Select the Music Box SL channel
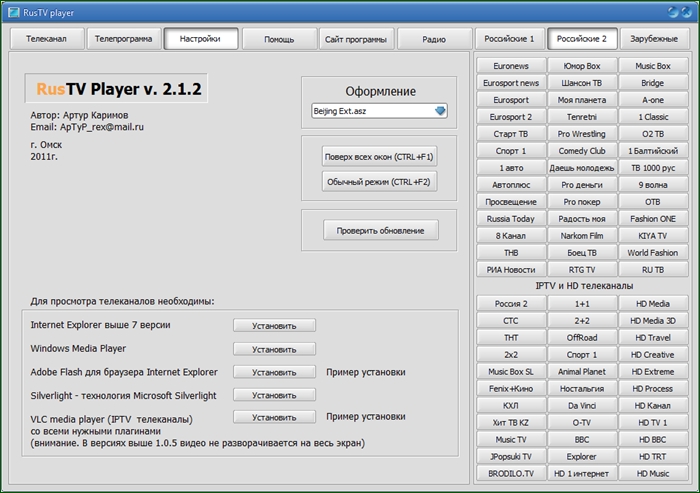The height and width of the screenshot is (493, 700). pos(511,371)
